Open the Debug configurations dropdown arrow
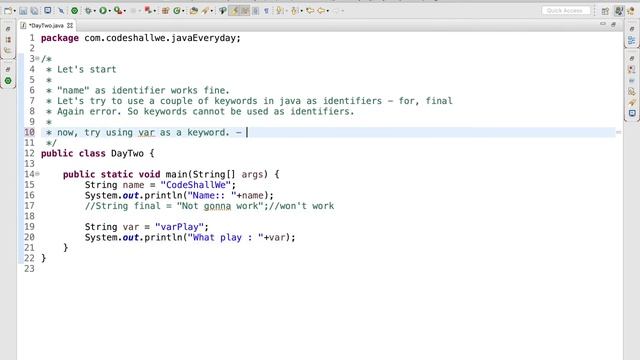This screenshot has width=640, height=360. pyautogui.click(x=95, y=11)
